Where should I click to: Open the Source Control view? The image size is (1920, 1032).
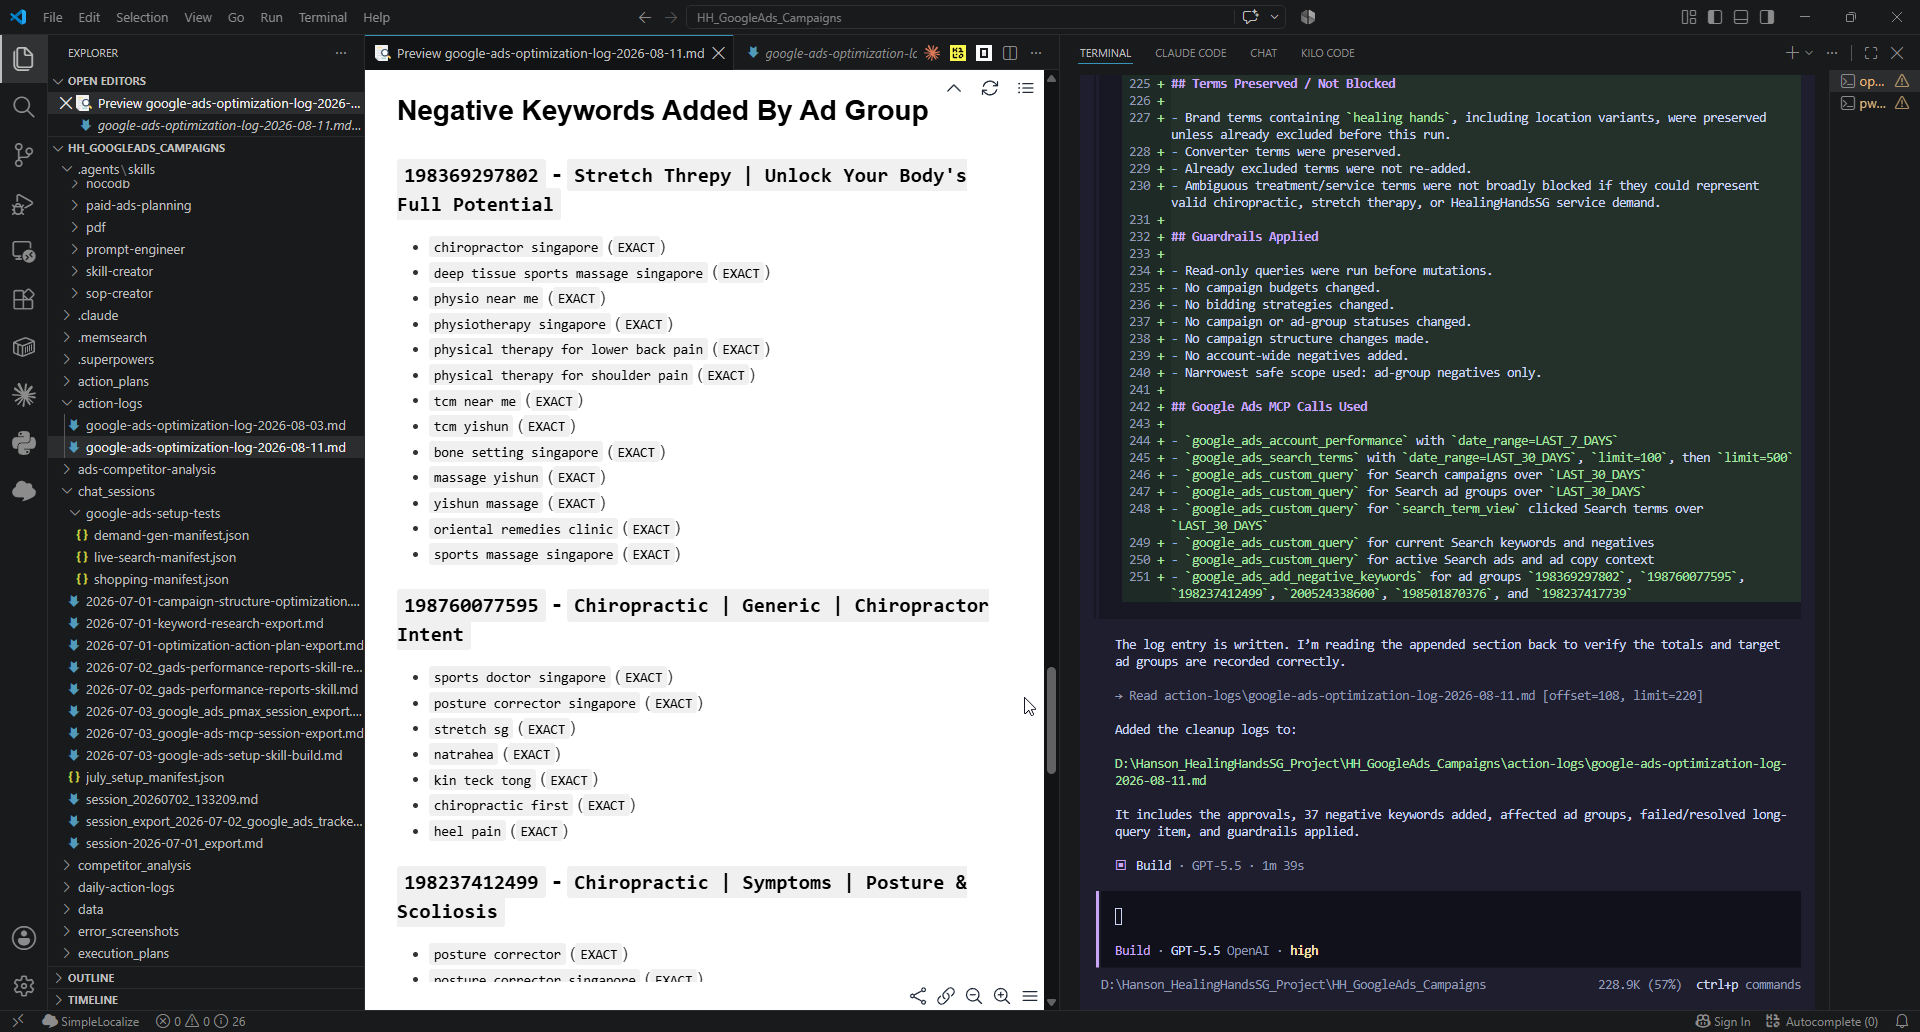[x=24, y=155]
